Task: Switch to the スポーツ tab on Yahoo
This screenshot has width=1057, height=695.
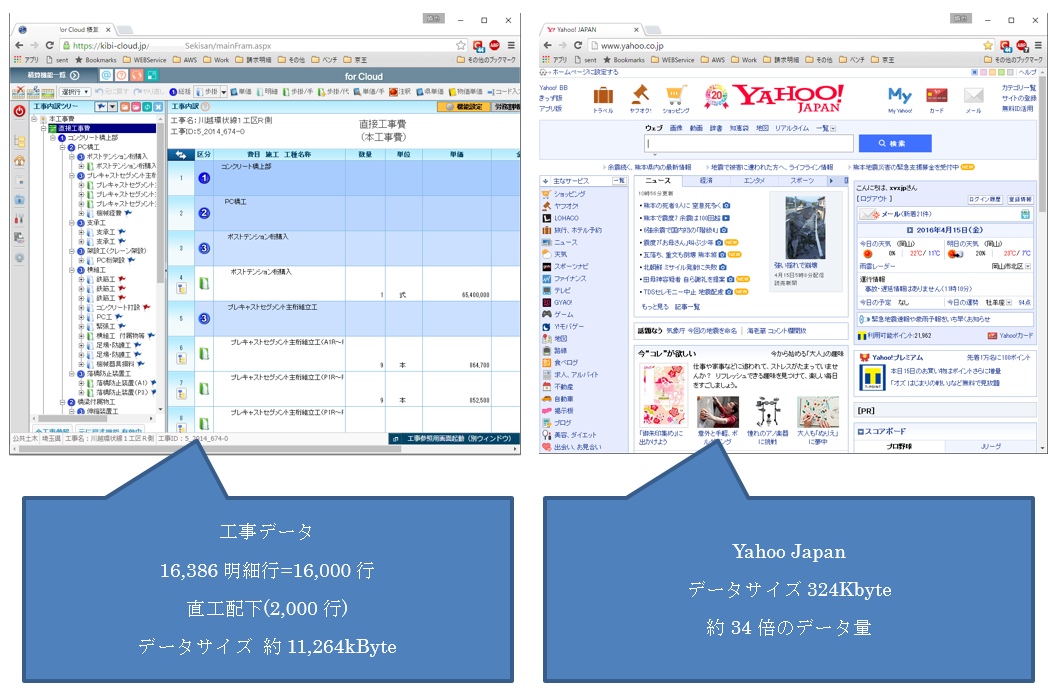Action: pos(802,181)
